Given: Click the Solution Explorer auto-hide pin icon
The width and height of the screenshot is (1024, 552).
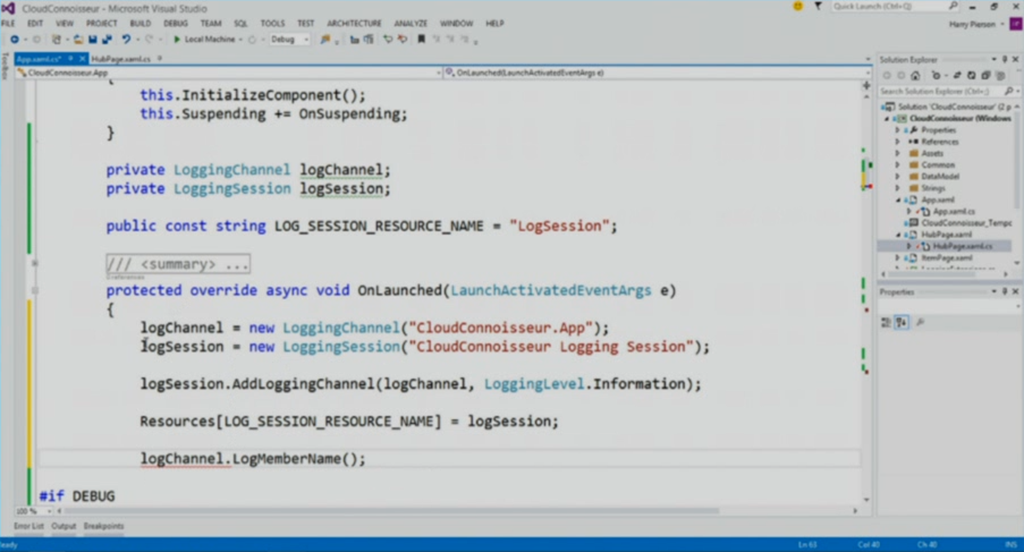Looking at the screenshot, I should click(1005, 59).
